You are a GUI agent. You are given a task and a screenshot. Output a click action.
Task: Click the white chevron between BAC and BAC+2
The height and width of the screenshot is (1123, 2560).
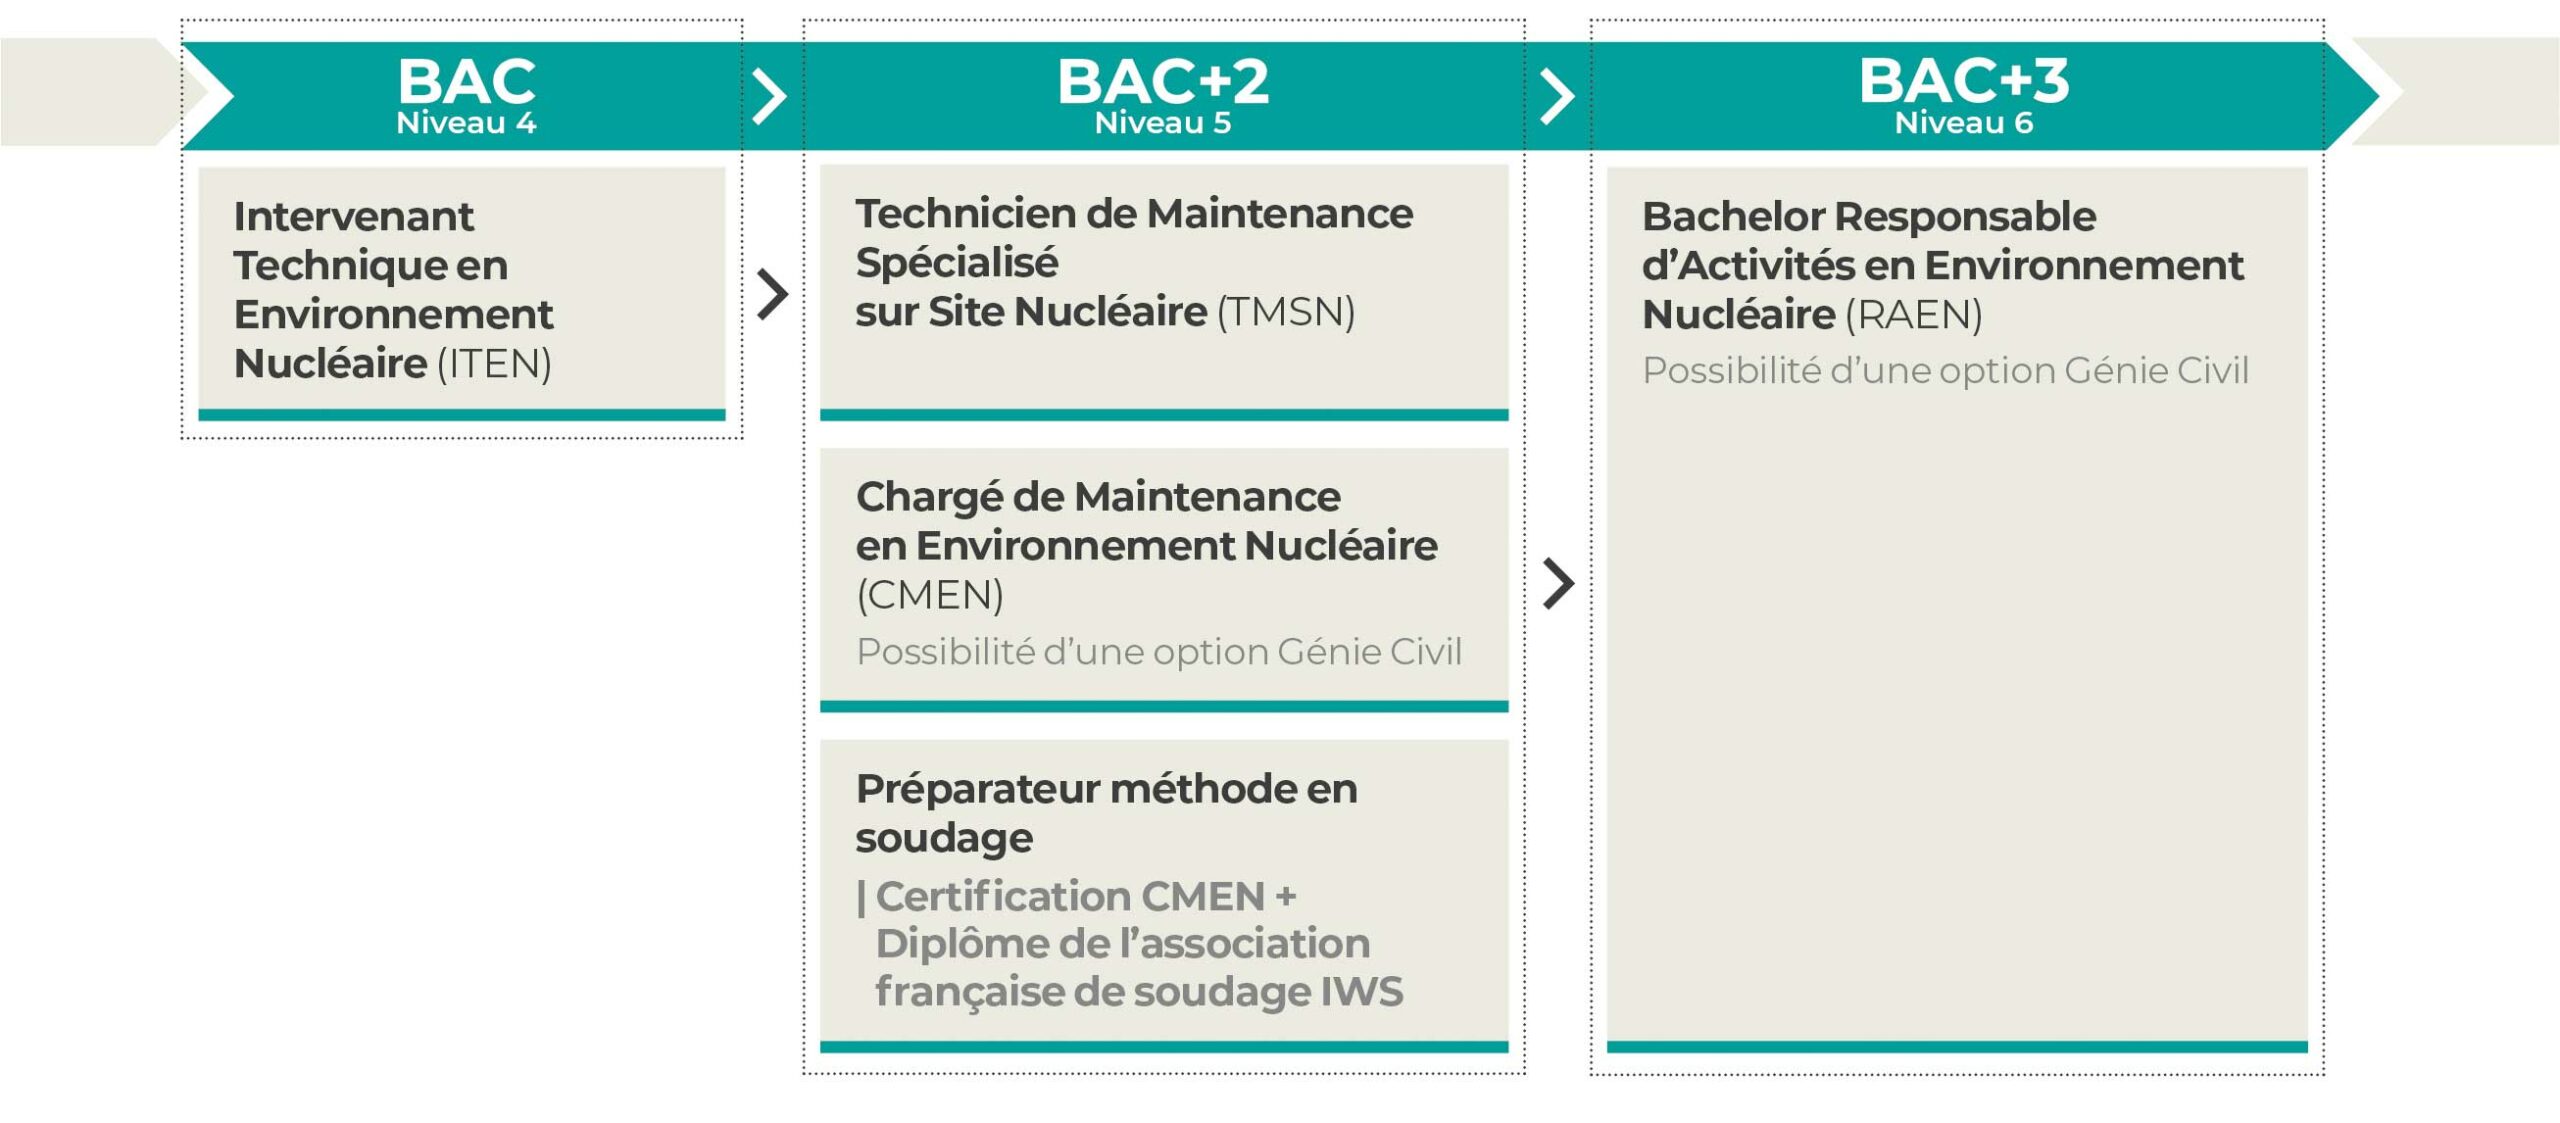[x=769, y=97]
